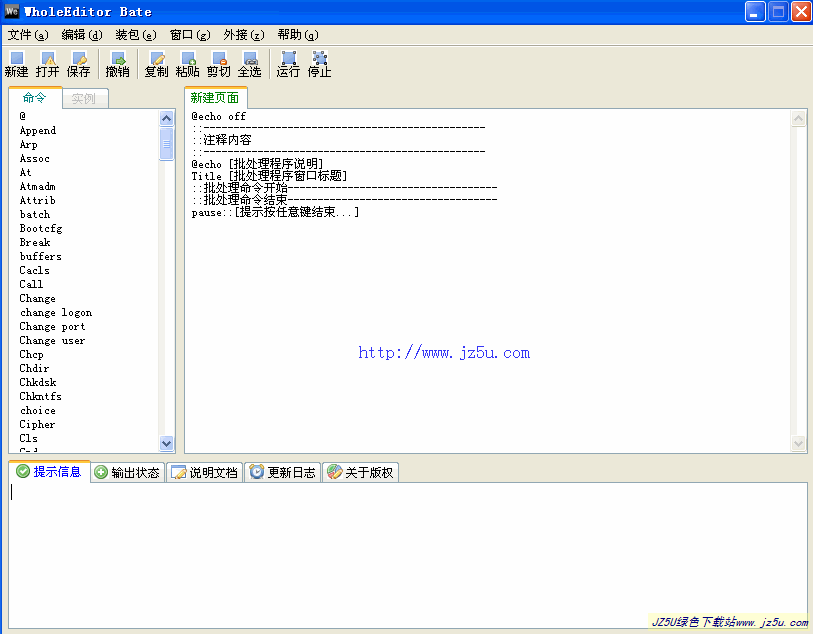This screenshot has height=634, width=813.
Task: Click the 停止 (Stop) toolbar icon
Action: (319, 64)
